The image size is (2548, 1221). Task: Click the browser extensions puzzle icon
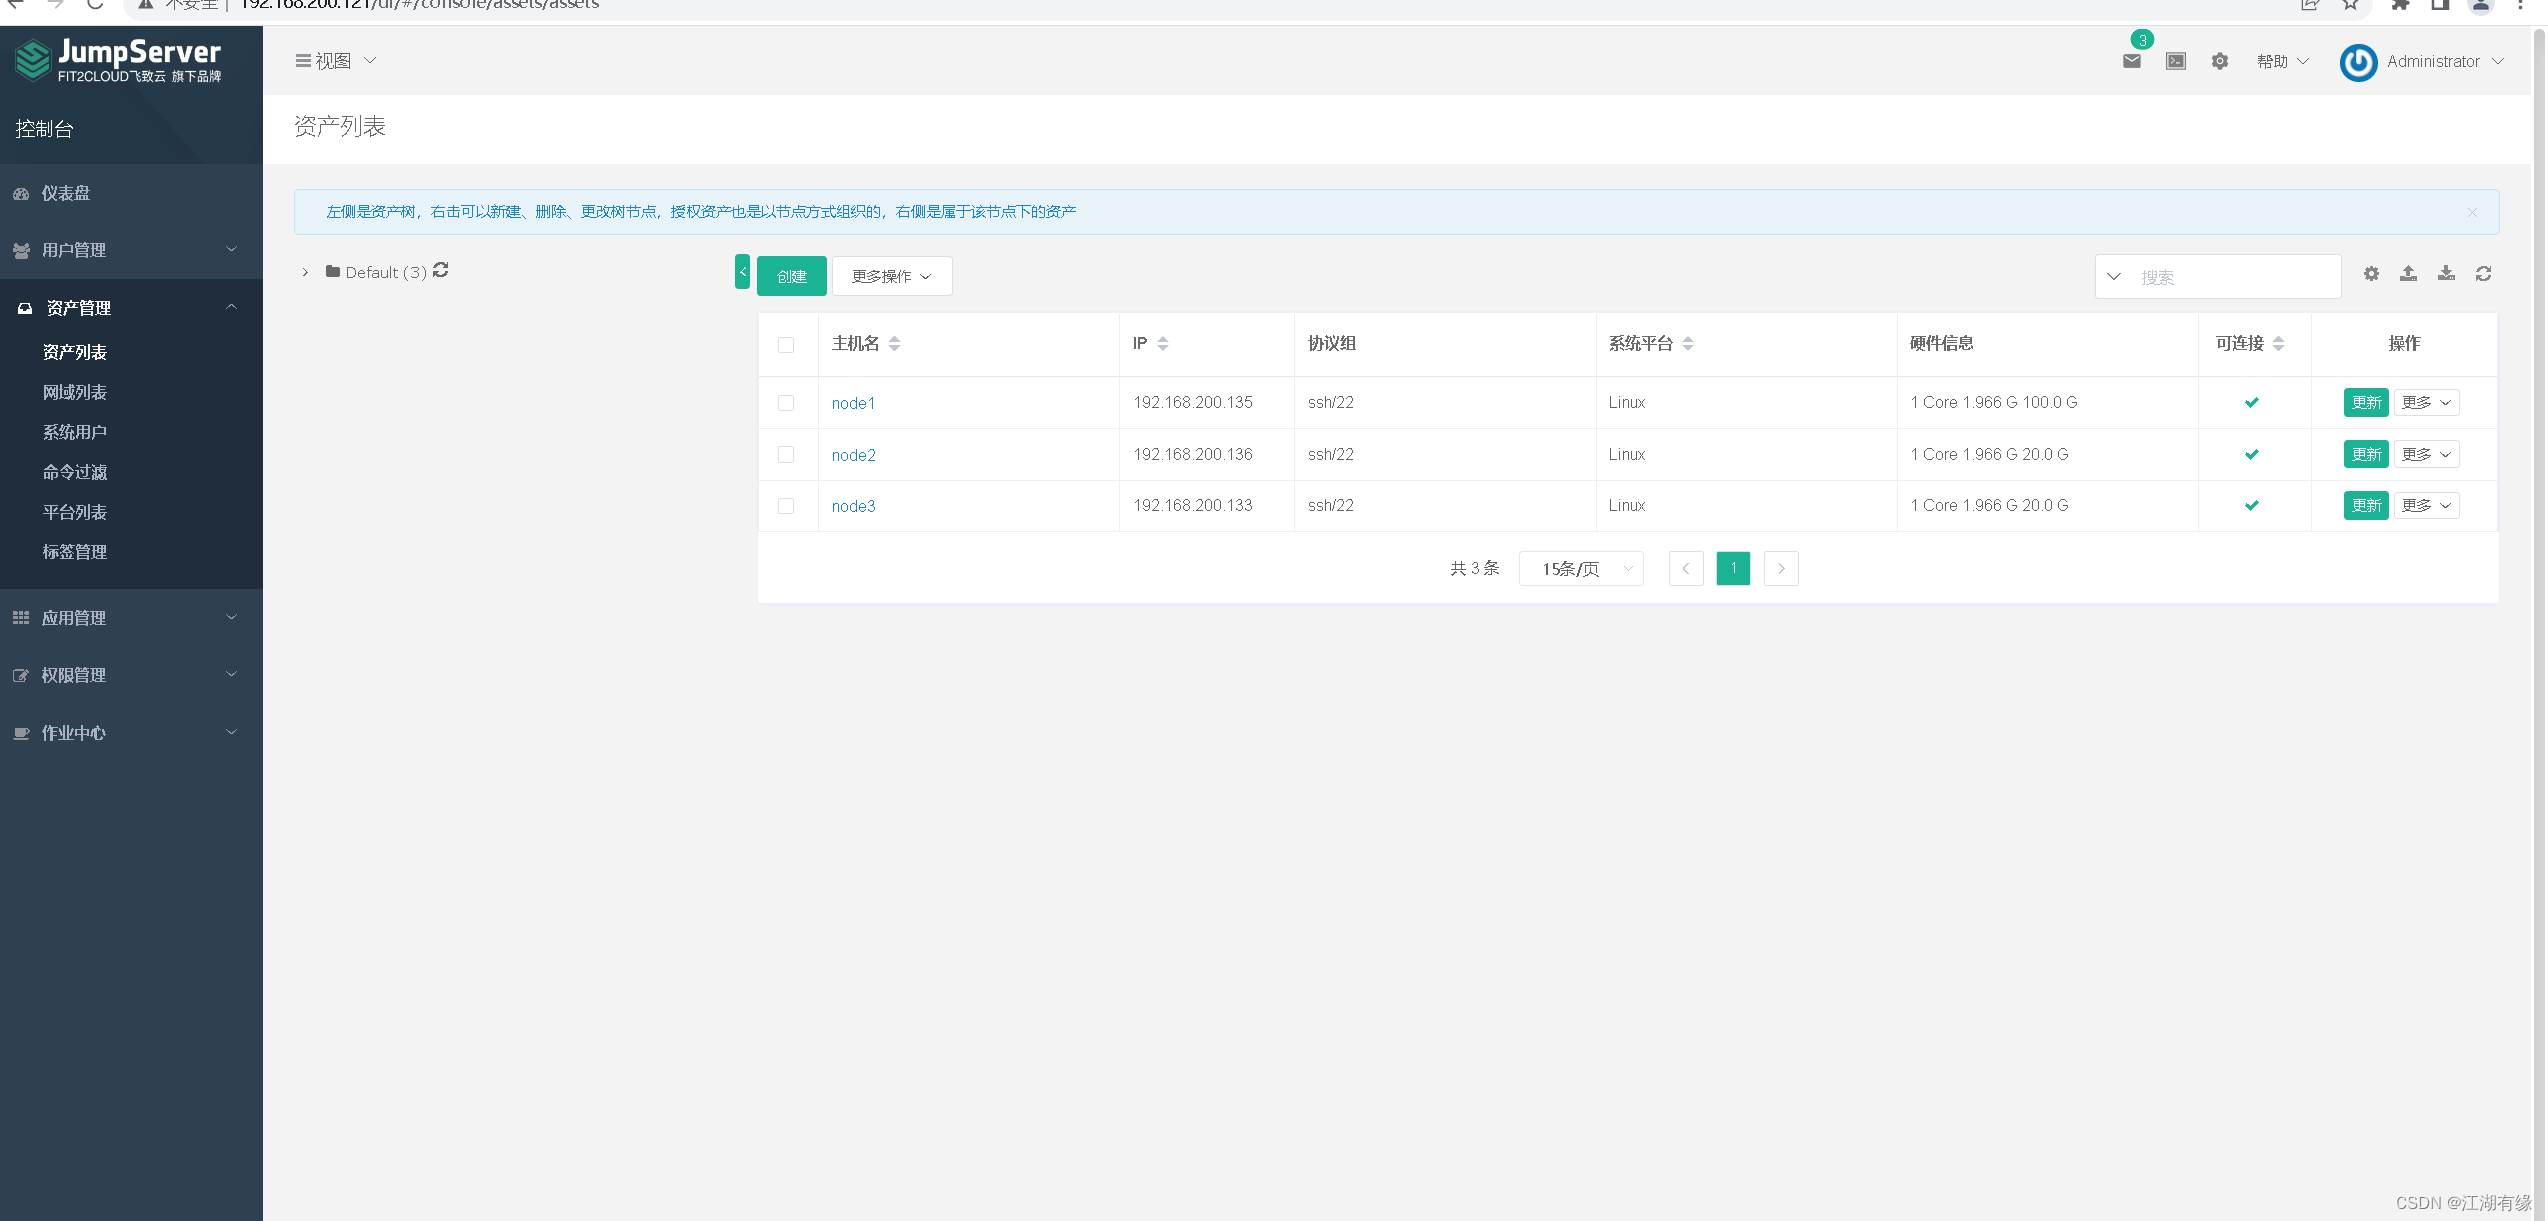click(x=2400, y=5)
